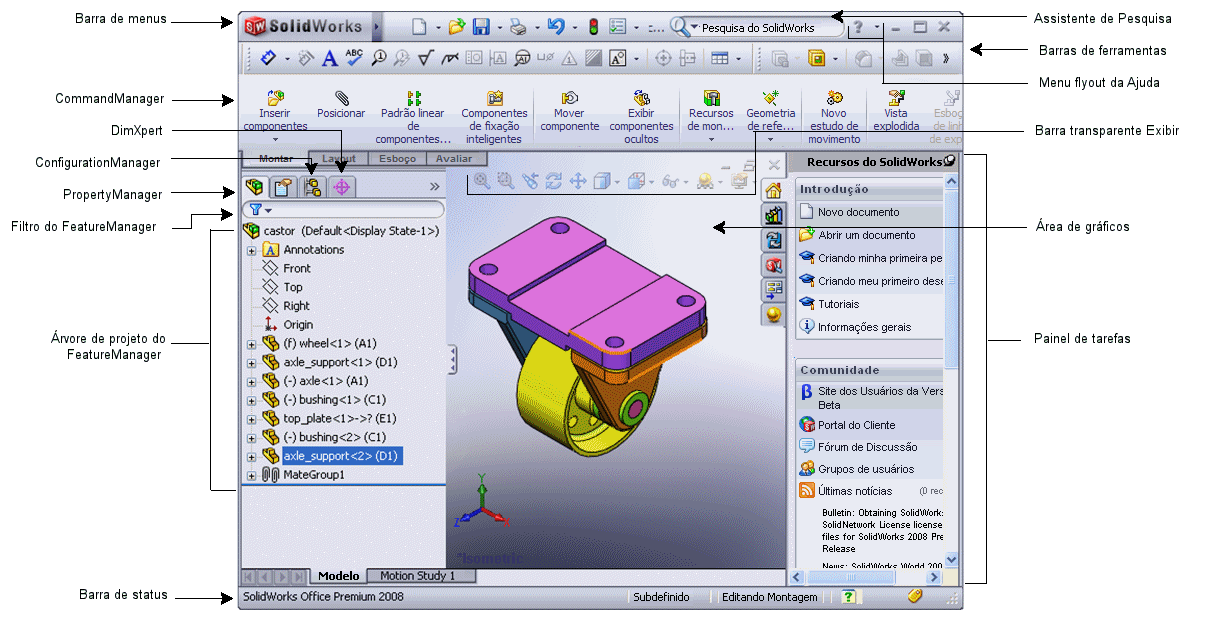The height and width of the screenshot is (621, 1208).
Task: Expand the Annotations folder in the tree
Action: click(252, 250)
